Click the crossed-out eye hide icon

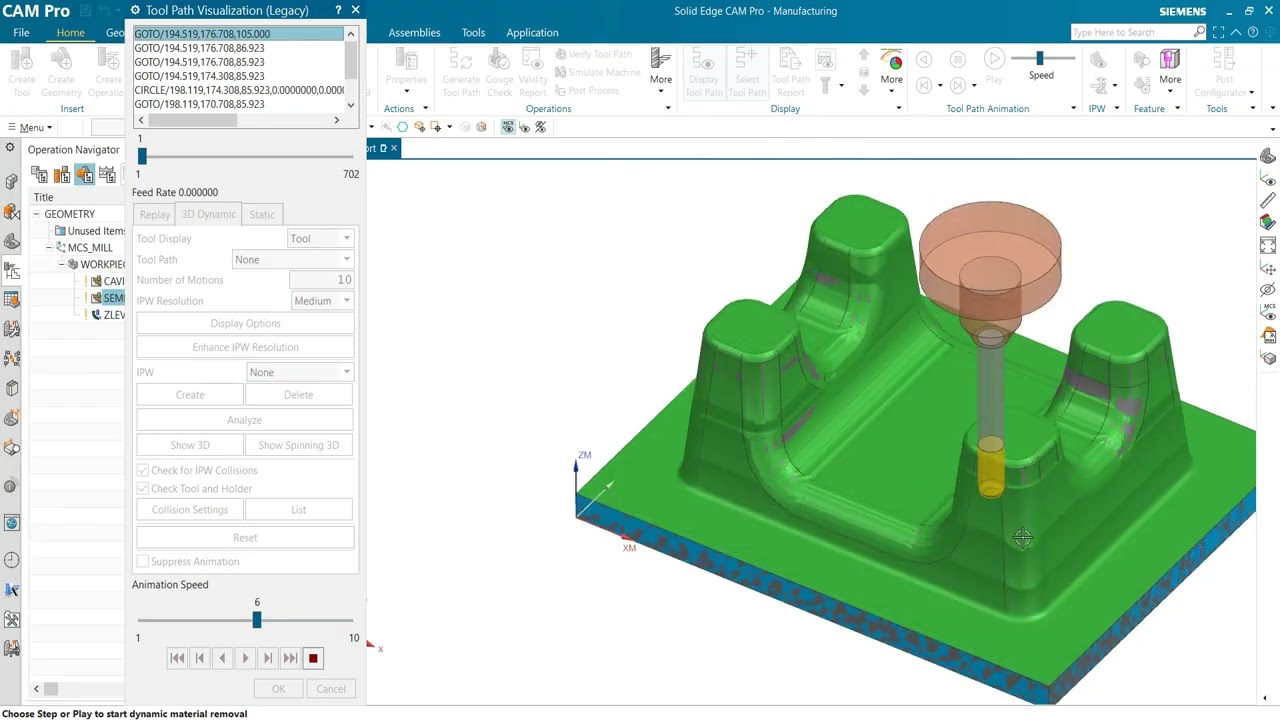tap(1268, 290)
